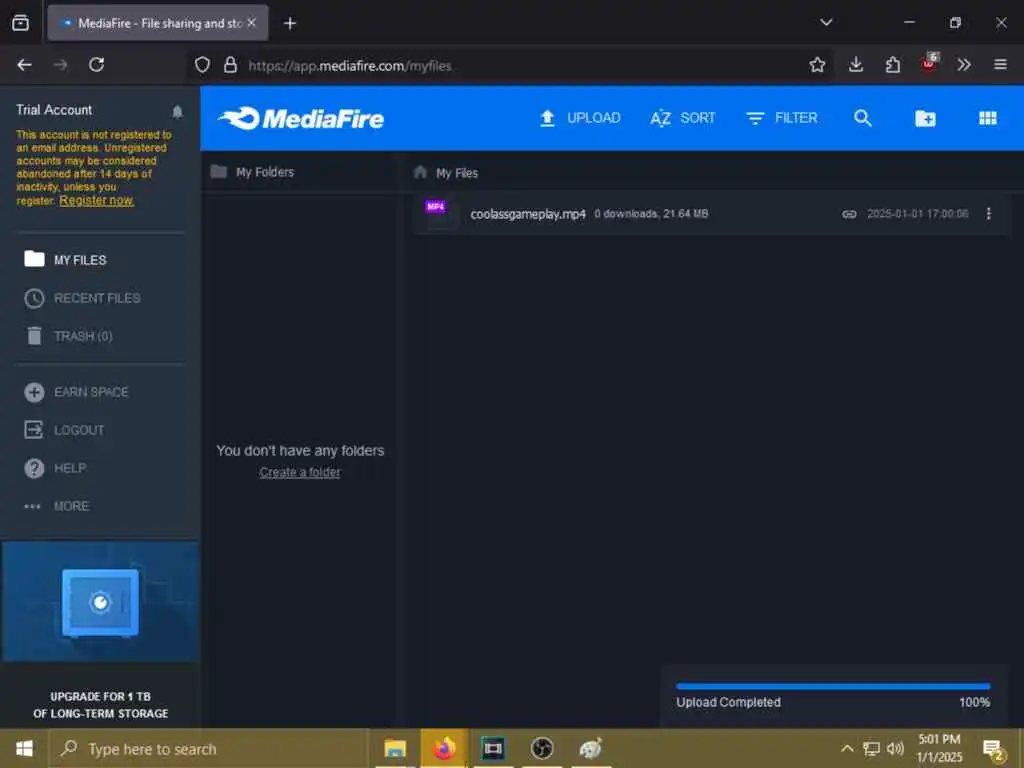Screen dimensions: 1024x768
Task: Copy share link icon for coolassgameplay.mp4
Action: click(849, 214)
